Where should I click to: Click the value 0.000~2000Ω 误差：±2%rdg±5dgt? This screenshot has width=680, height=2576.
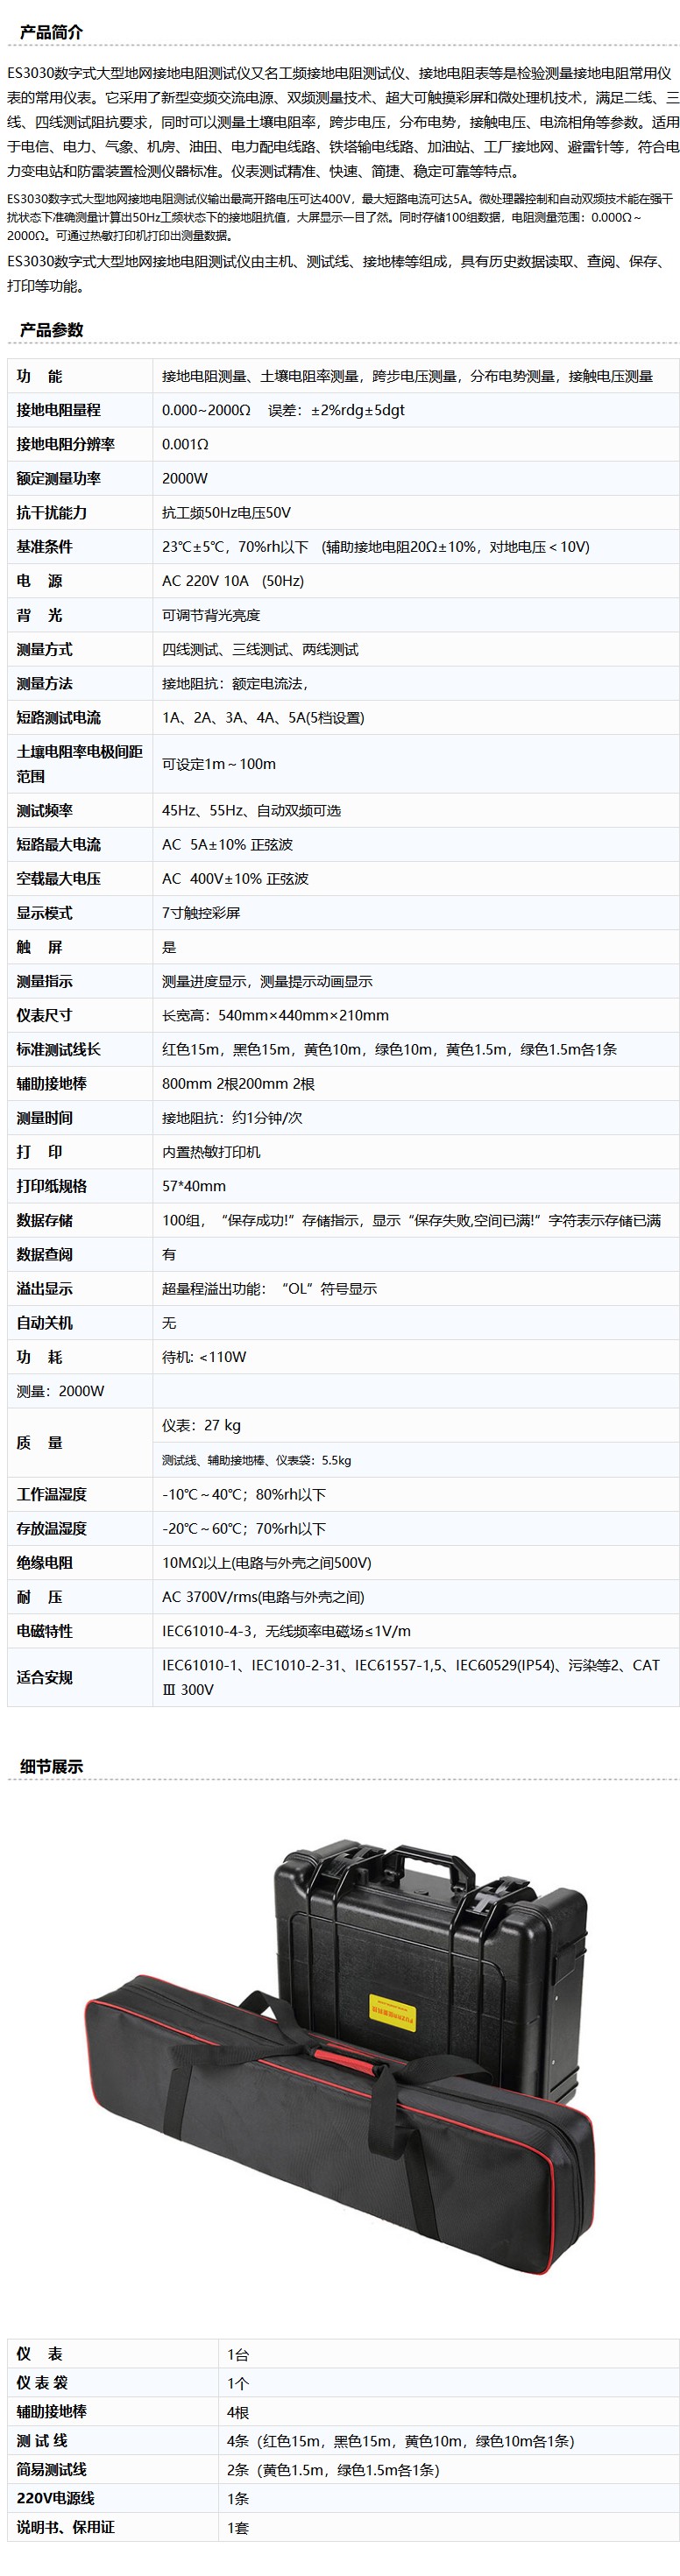click(x=283, y=410)
